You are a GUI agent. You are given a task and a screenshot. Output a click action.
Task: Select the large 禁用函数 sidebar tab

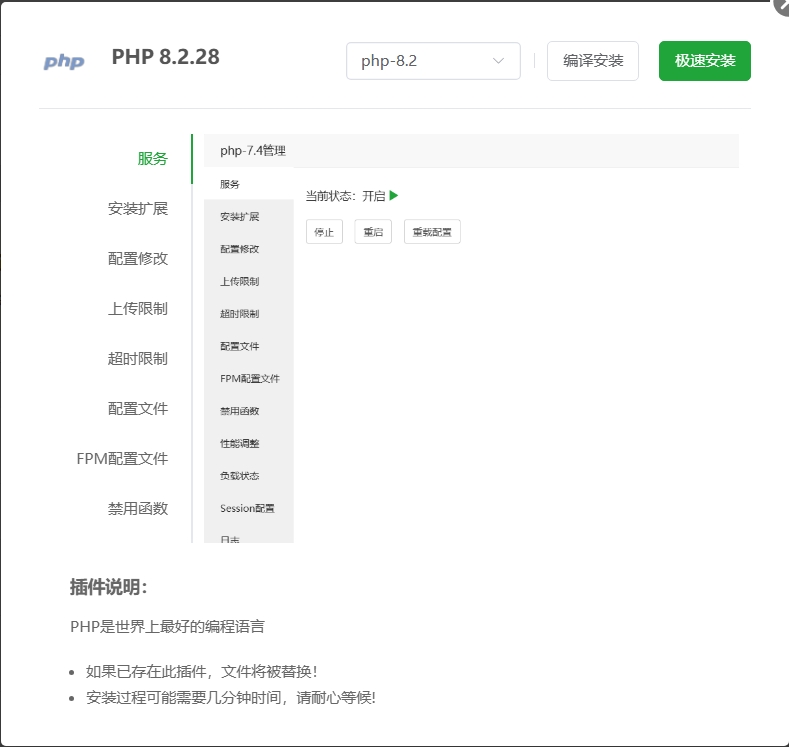138,509
